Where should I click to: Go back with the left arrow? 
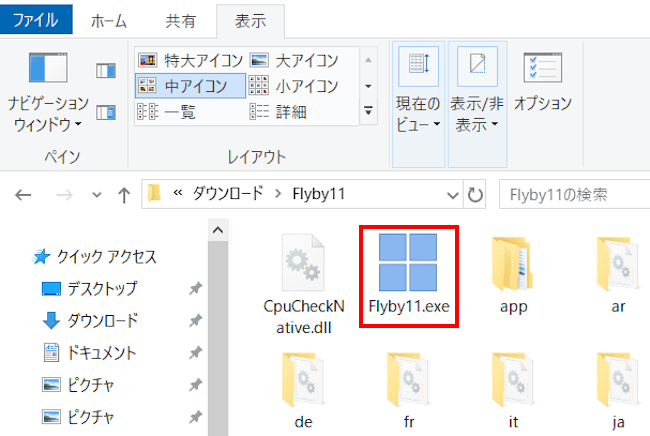pyautogui.click(x=23, y=194)
